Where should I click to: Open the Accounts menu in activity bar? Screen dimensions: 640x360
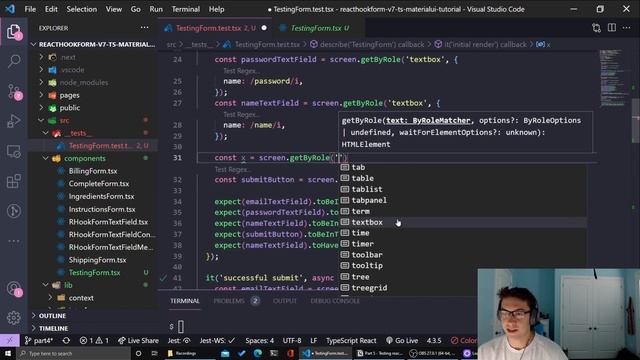tap(14, 289)
